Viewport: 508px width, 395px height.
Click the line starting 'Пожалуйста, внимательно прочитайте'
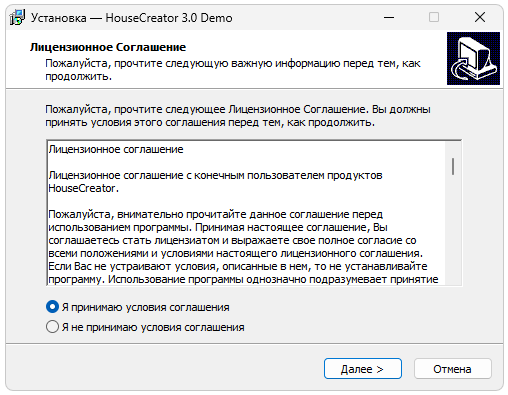(216, 214)
